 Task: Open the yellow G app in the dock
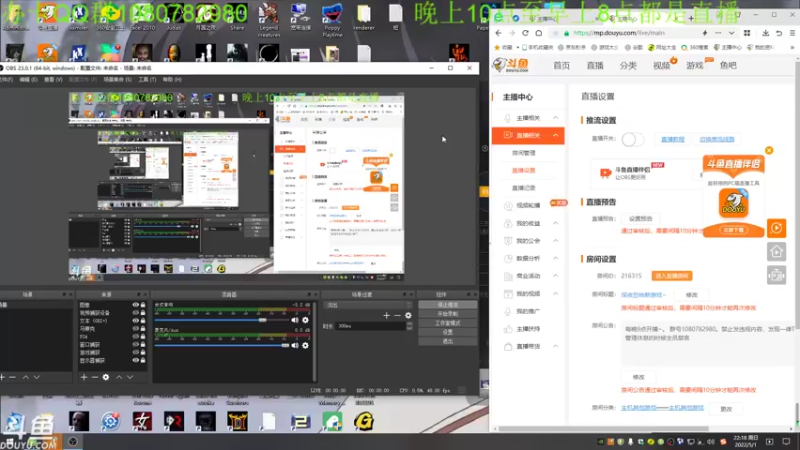pyautogui.click(x=364, y=421)
